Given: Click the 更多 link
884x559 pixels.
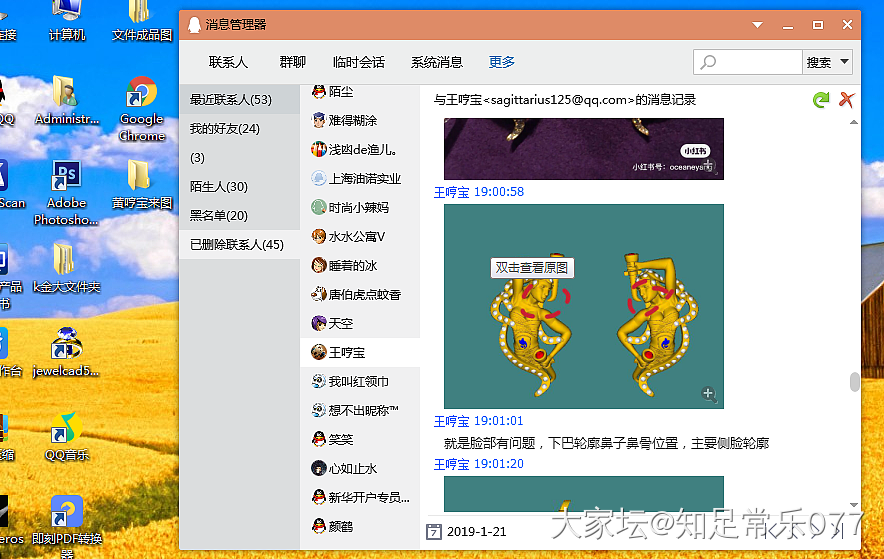Looking at the screenshot, I should point(502,62).
